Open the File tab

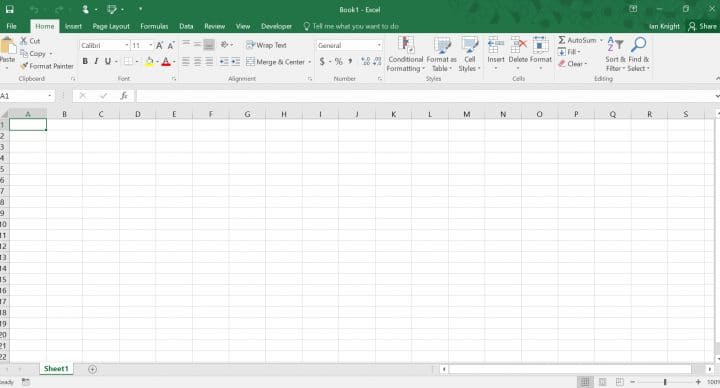click(x=11, y=26)
